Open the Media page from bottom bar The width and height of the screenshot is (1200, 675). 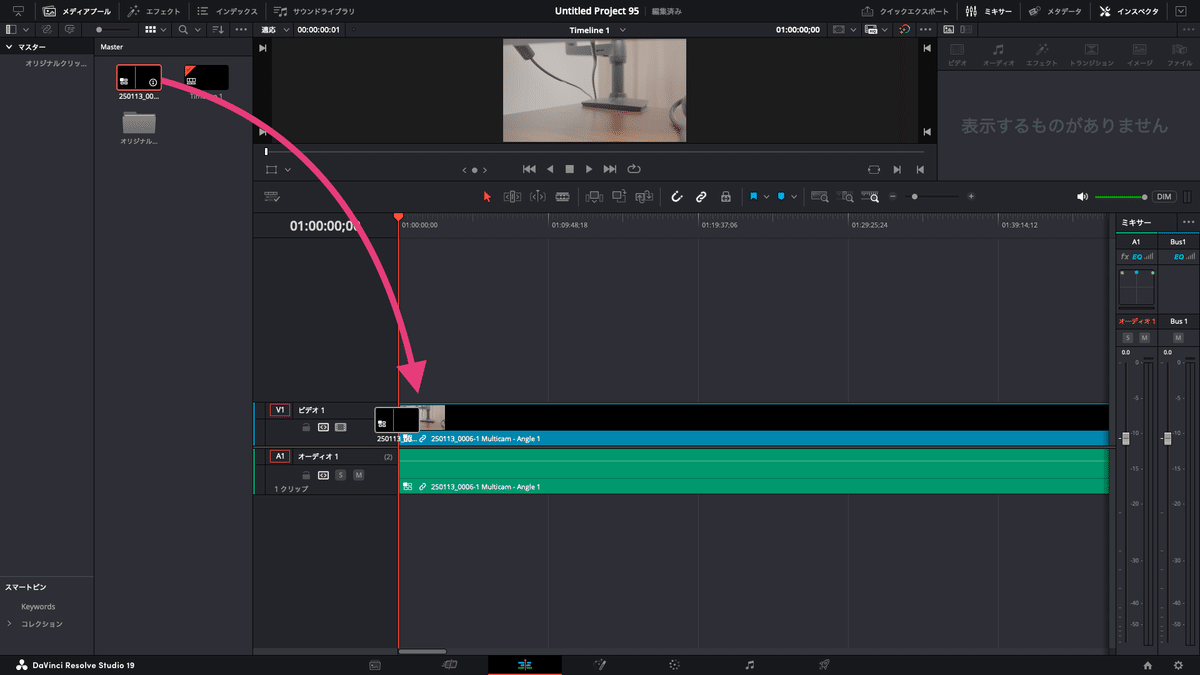tap(375, 664)
